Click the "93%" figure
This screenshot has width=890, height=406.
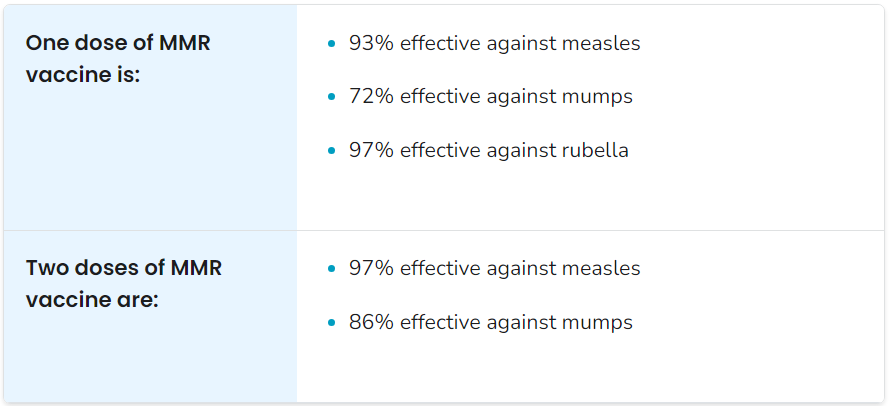point(371,43)
